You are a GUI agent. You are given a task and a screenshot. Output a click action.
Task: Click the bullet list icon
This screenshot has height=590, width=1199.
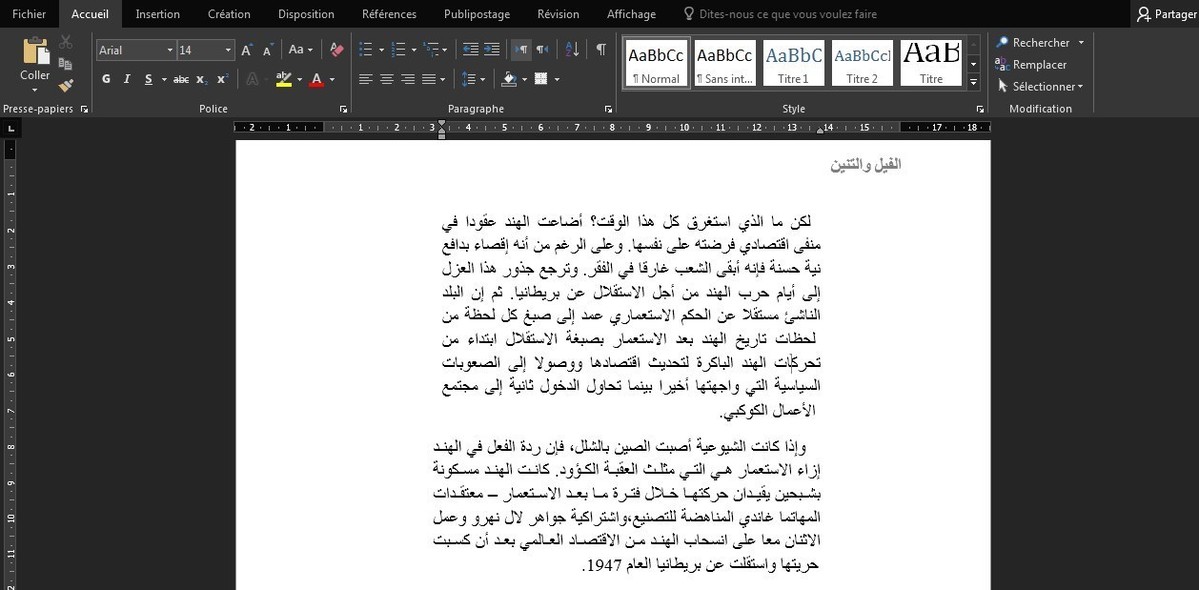[366, 50]
